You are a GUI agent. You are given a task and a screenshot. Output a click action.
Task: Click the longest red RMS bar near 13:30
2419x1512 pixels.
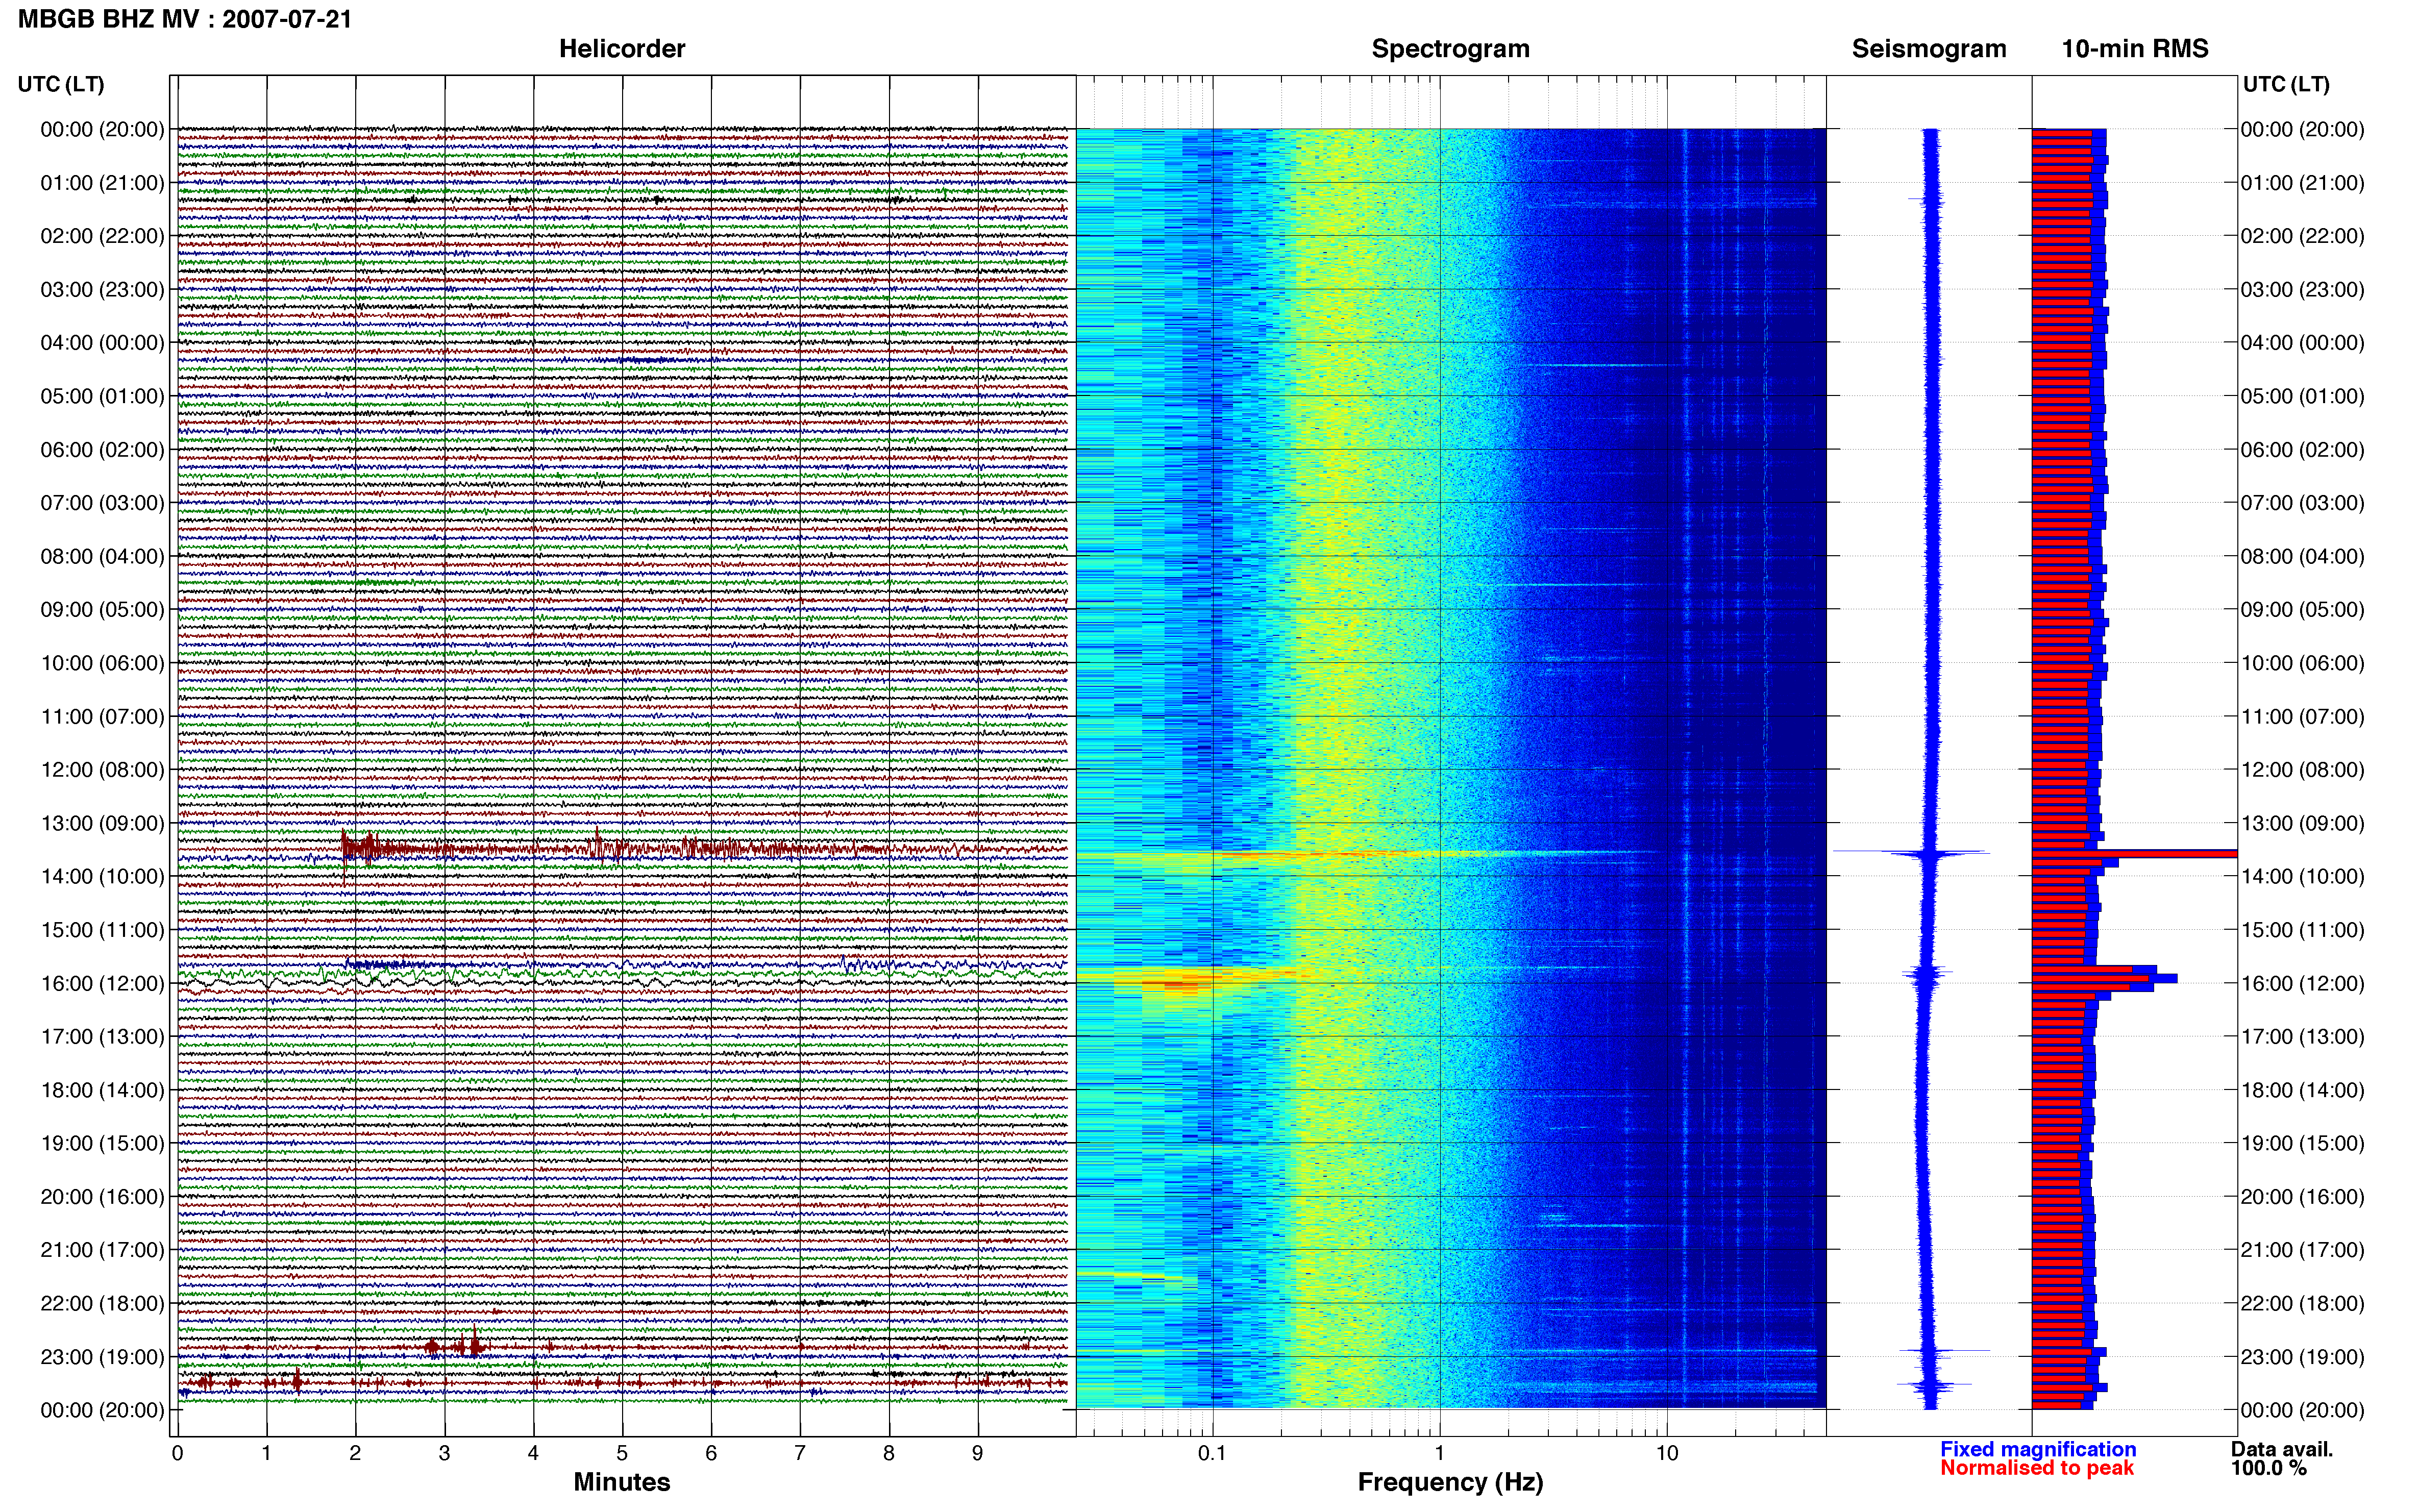[2134, 854]
